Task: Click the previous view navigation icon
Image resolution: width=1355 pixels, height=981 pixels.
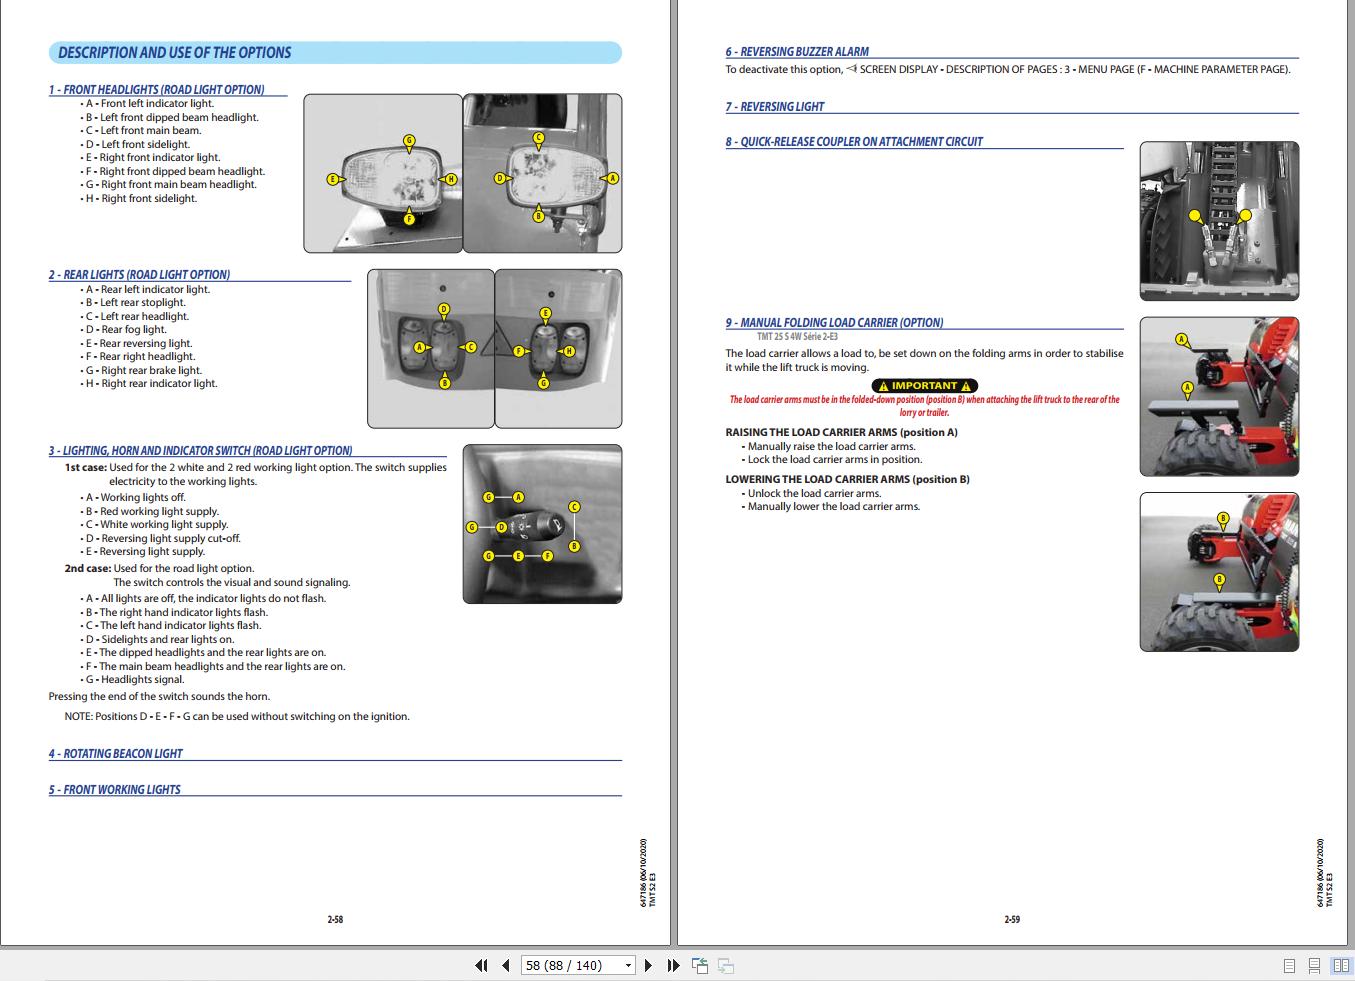Action: [x=700, y=965]
